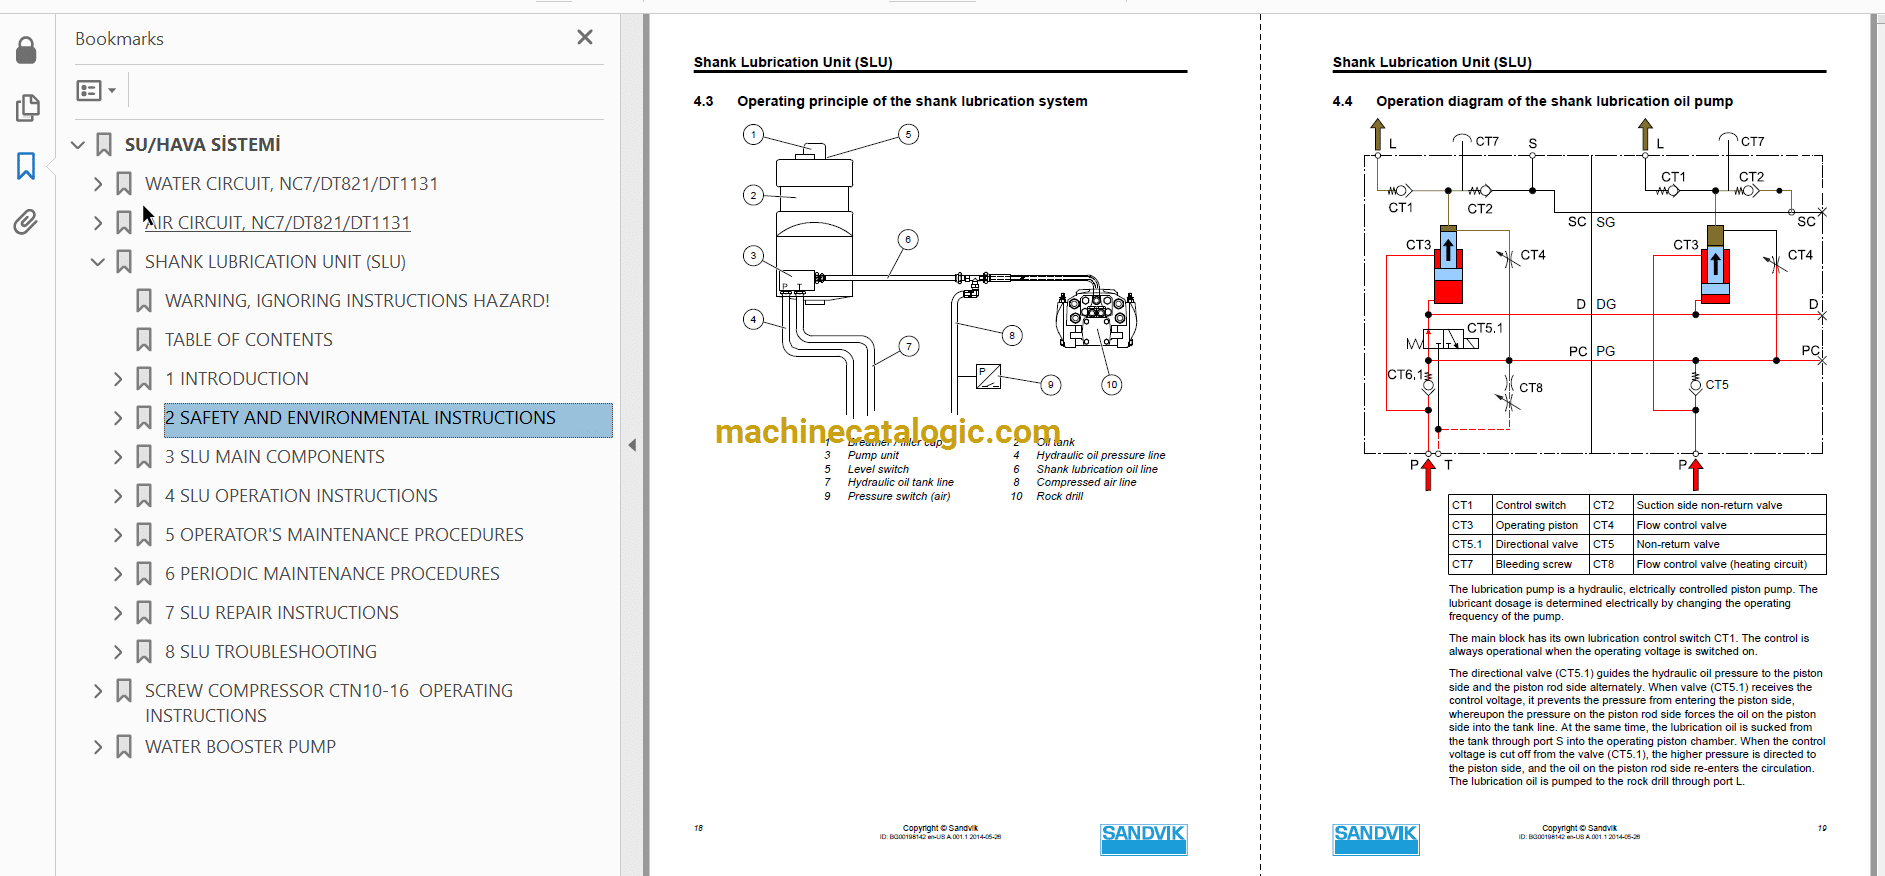Click bookmark icon beside 6 PERIODIC MAINTENANCE PROCEDURES
1885x876 pixels.
click(x=144, y=574)
